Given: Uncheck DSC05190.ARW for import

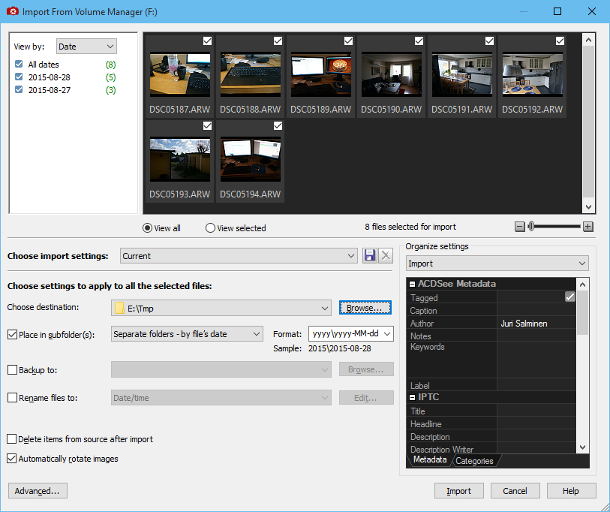Looking at the screenshot, I should coord(419,41).
